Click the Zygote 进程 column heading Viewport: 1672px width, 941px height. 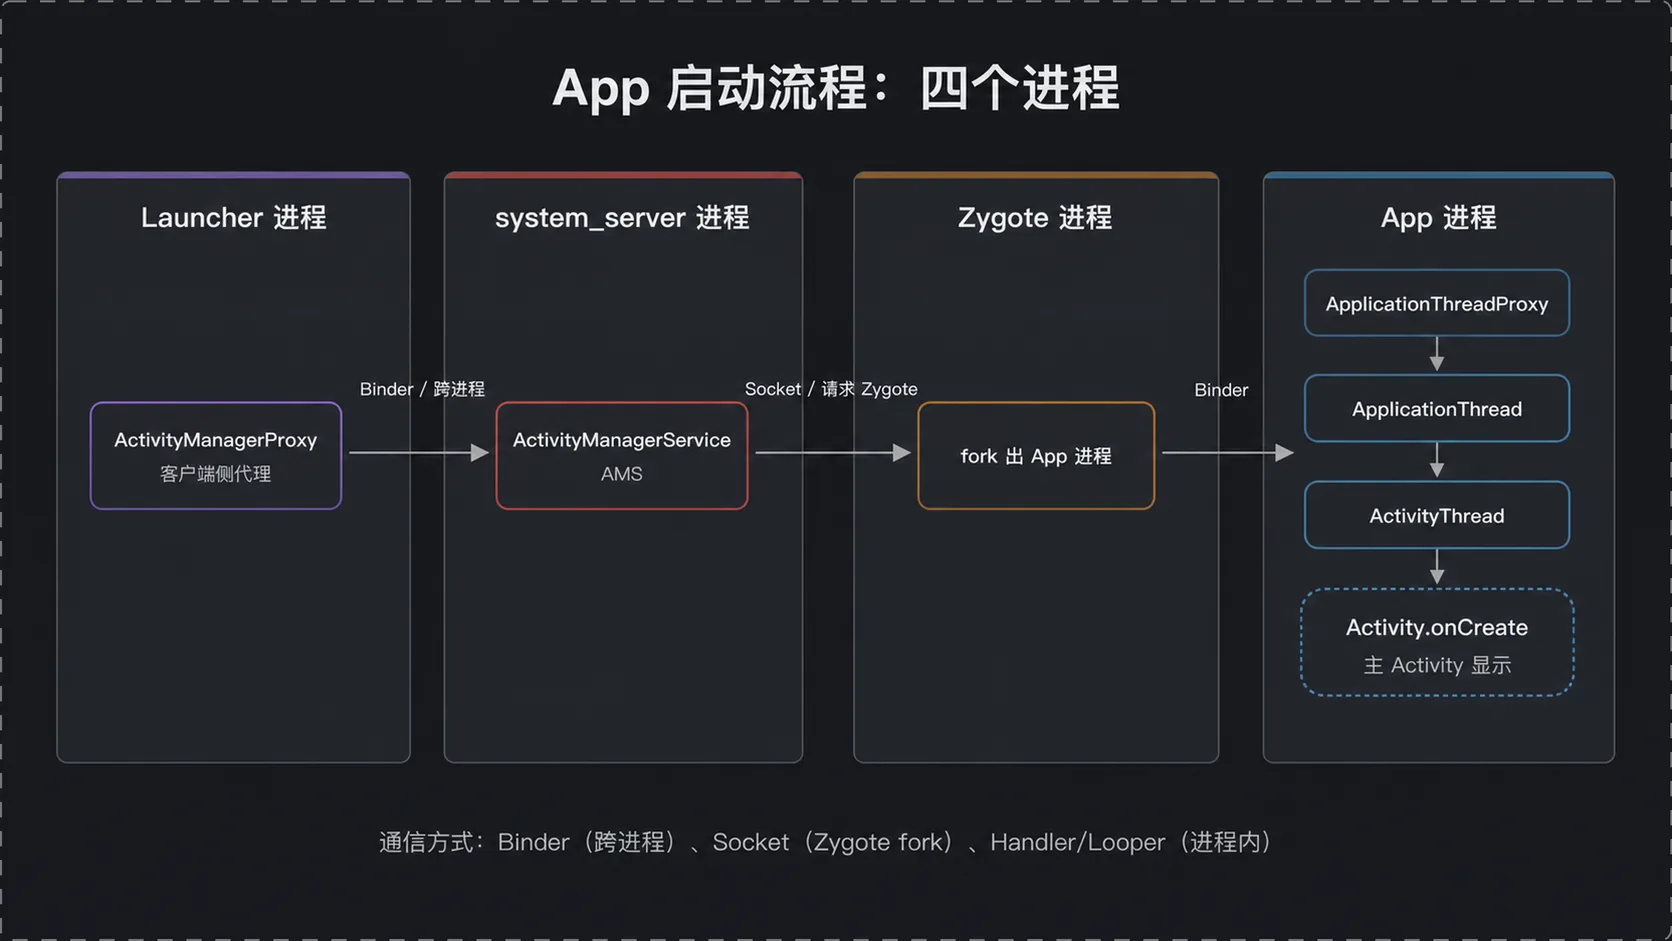(x=1035, y=217)
